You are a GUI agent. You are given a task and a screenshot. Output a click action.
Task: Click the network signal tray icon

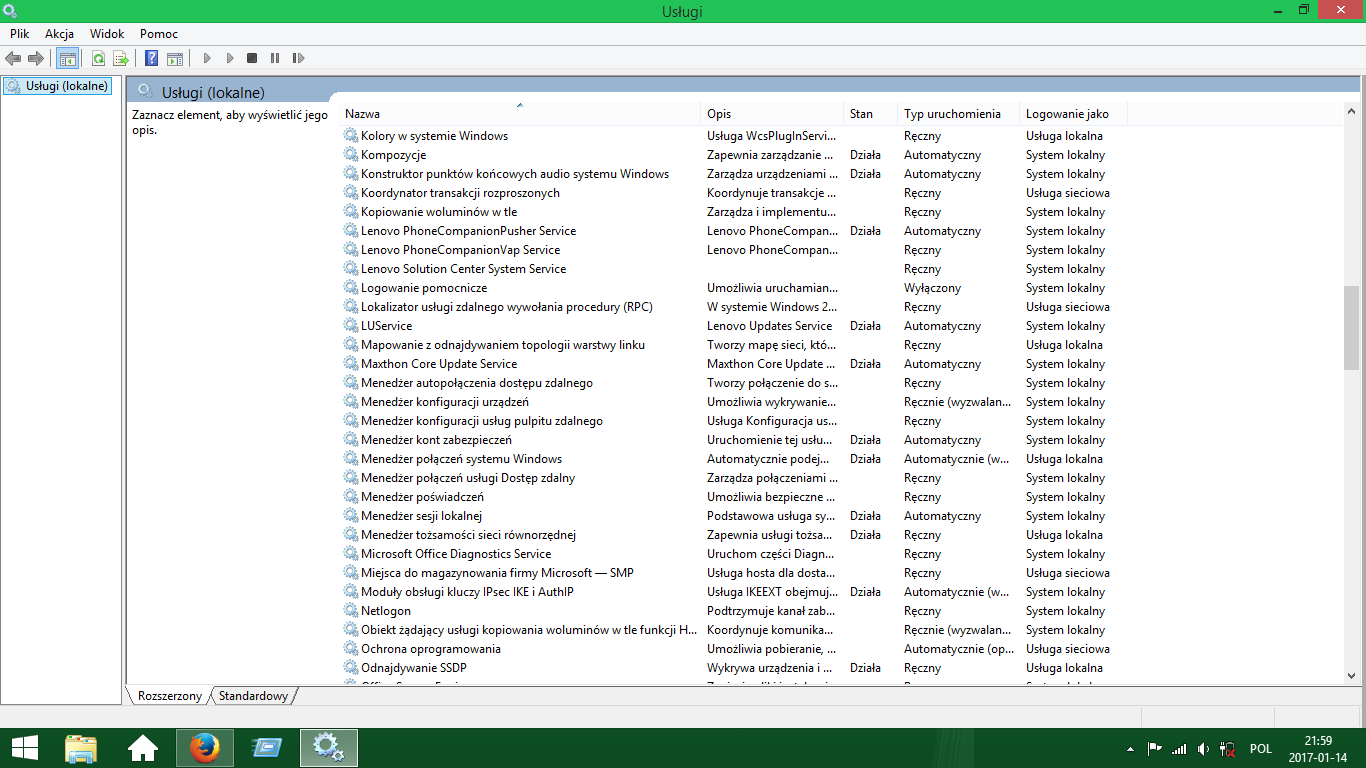pyautogui.click(x=1179, y=749)
